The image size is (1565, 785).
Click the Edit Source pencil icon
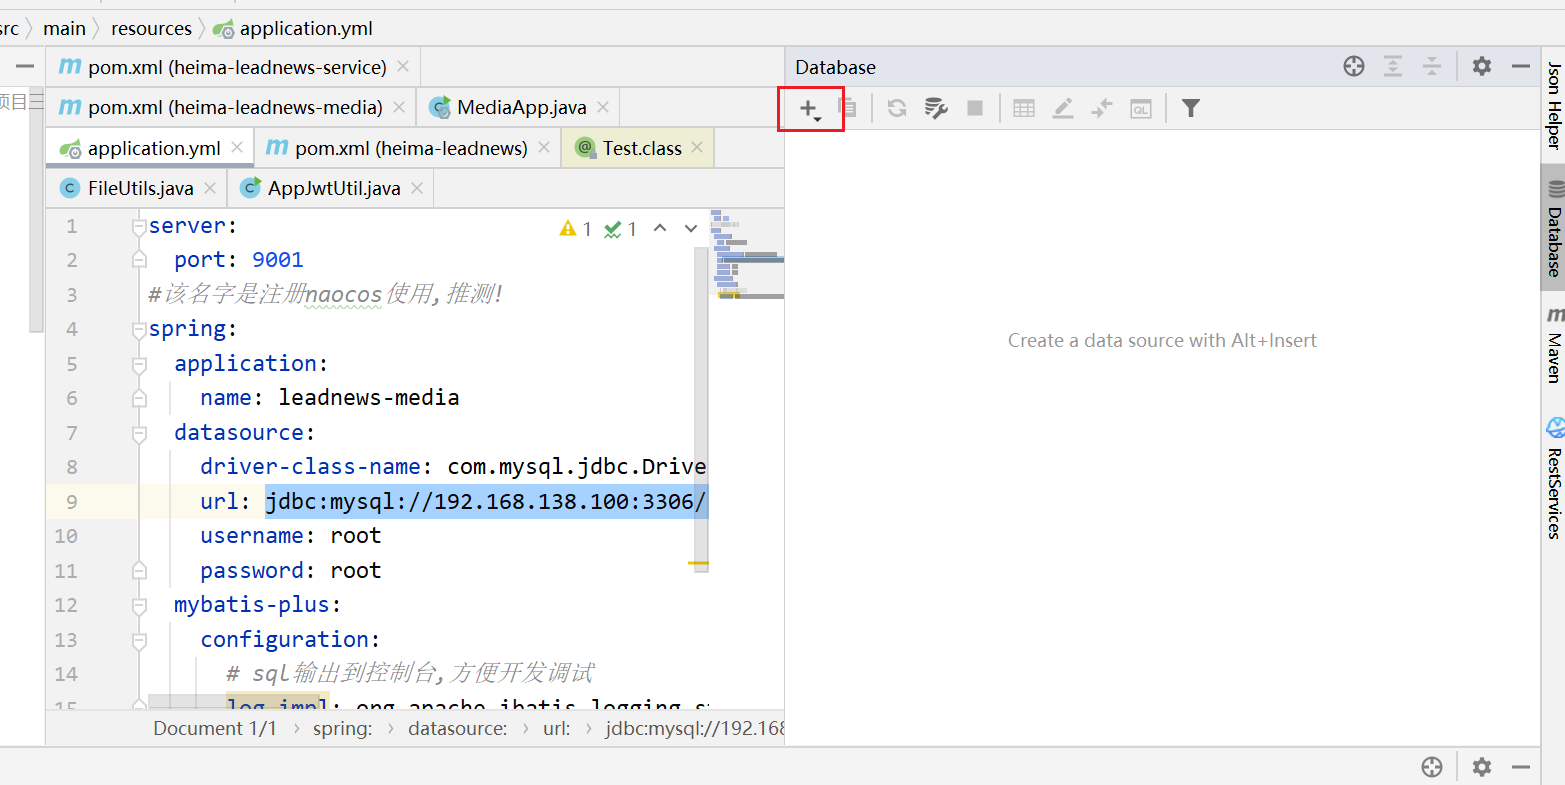pyautogui.click(x=1063, y=108)
